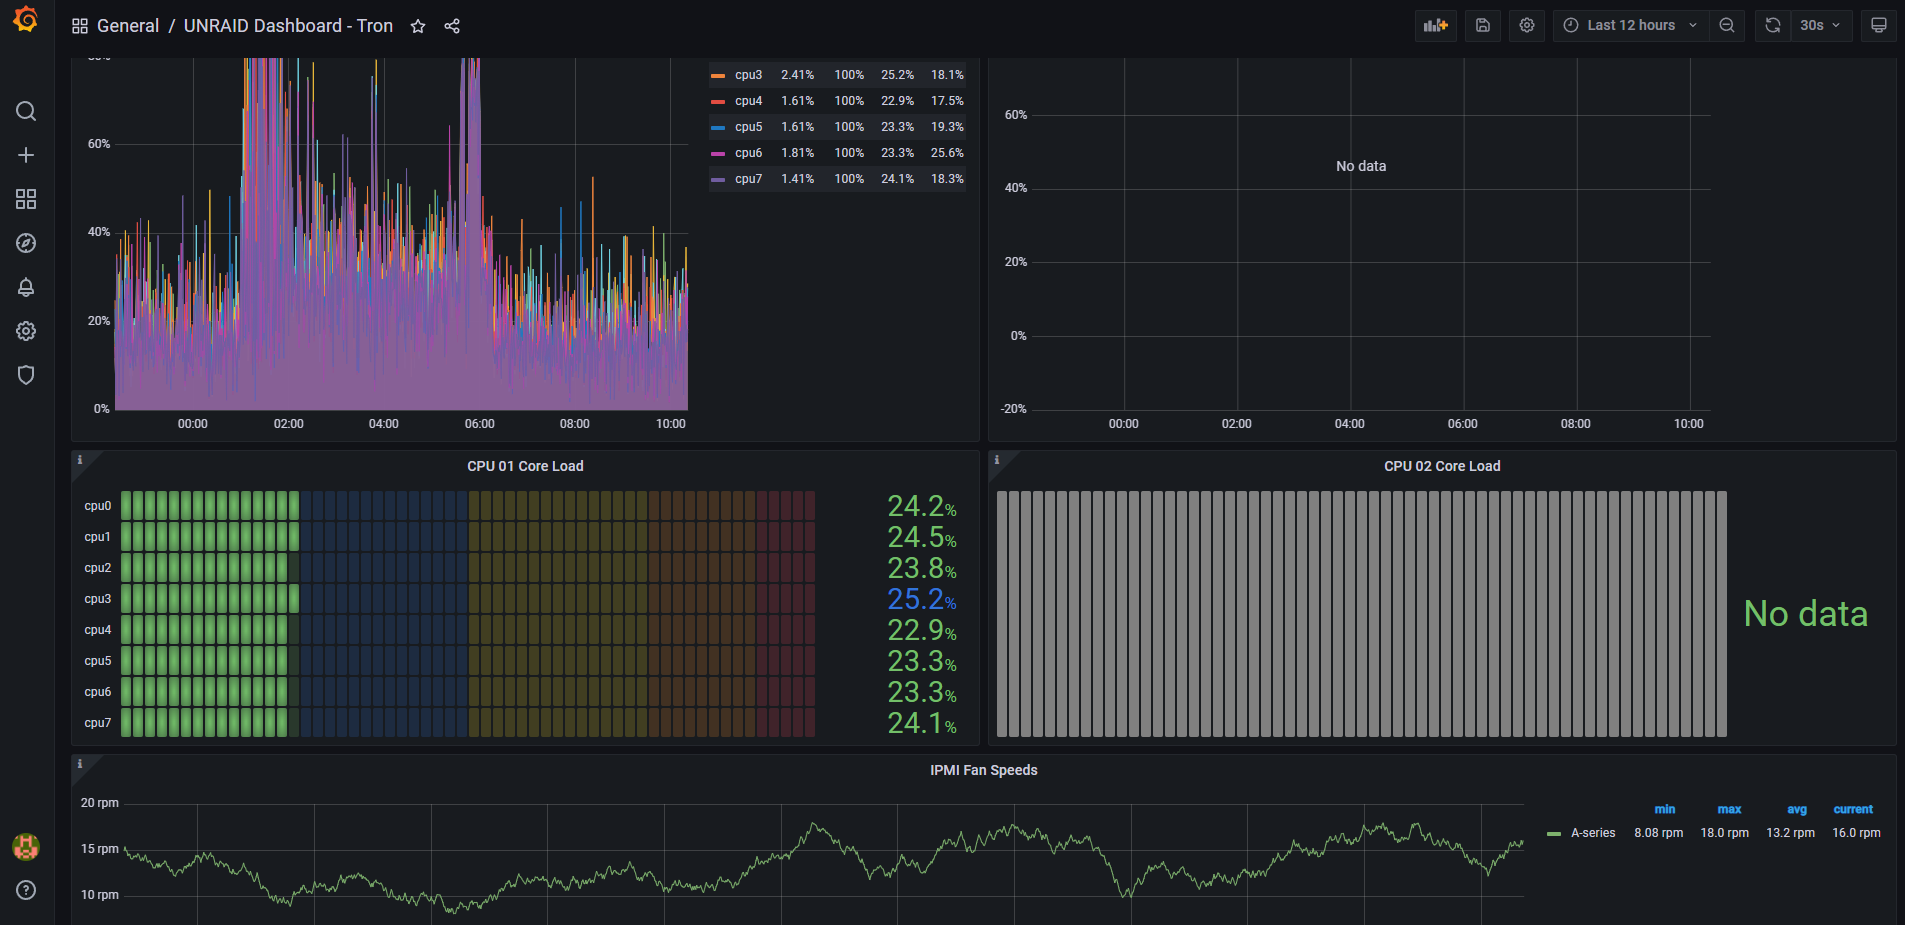Viewport: 1905px width, 925px height.
Task: Click the 25.6% value in cpu6 legend row
Action: [947, 153]
